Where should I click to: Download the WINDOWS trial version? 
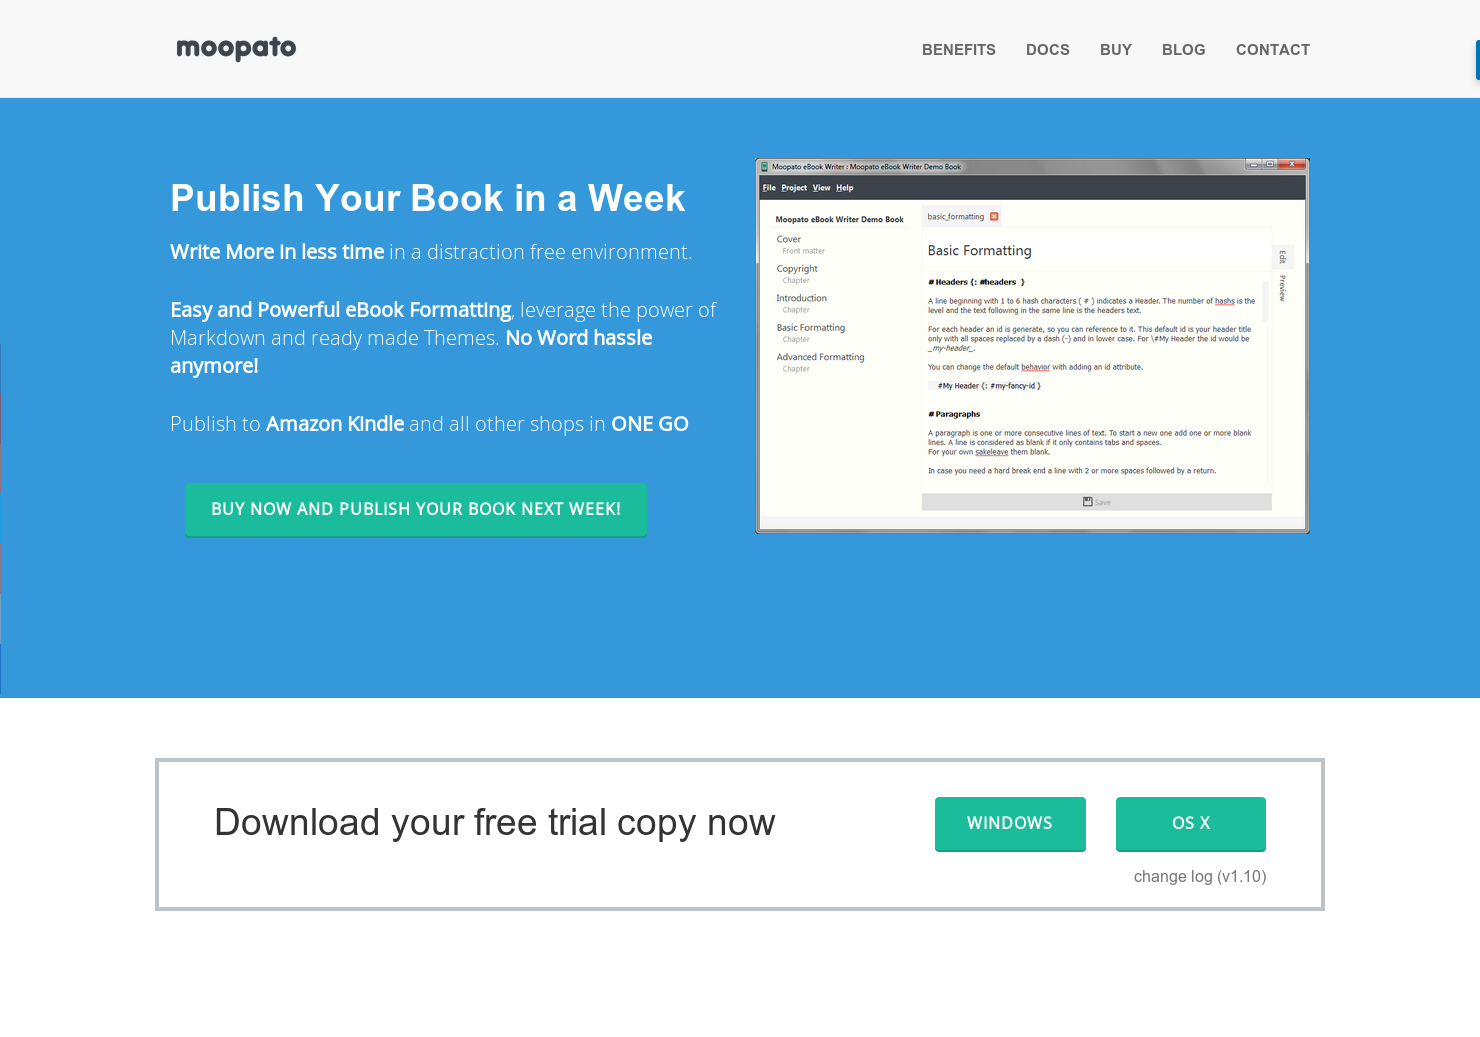1010,824
